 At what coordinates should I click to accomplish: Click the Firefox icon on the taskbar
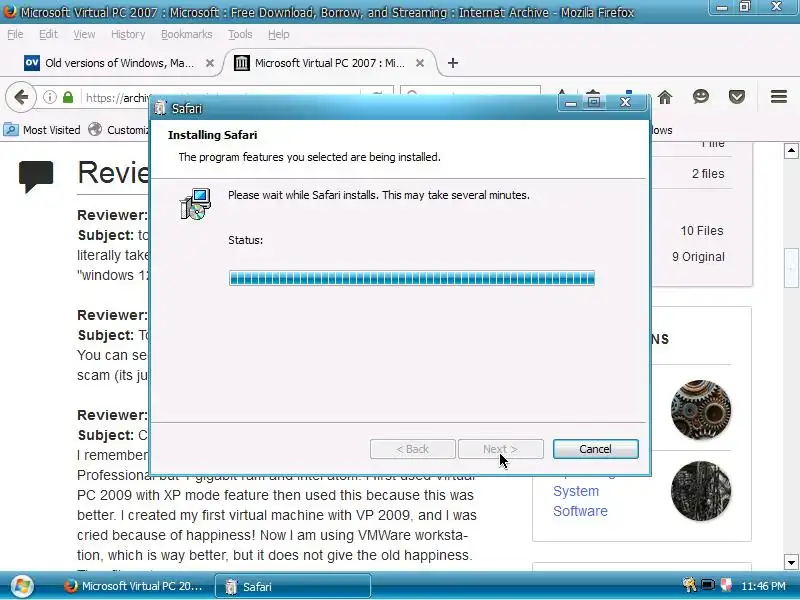pos(71,586)
